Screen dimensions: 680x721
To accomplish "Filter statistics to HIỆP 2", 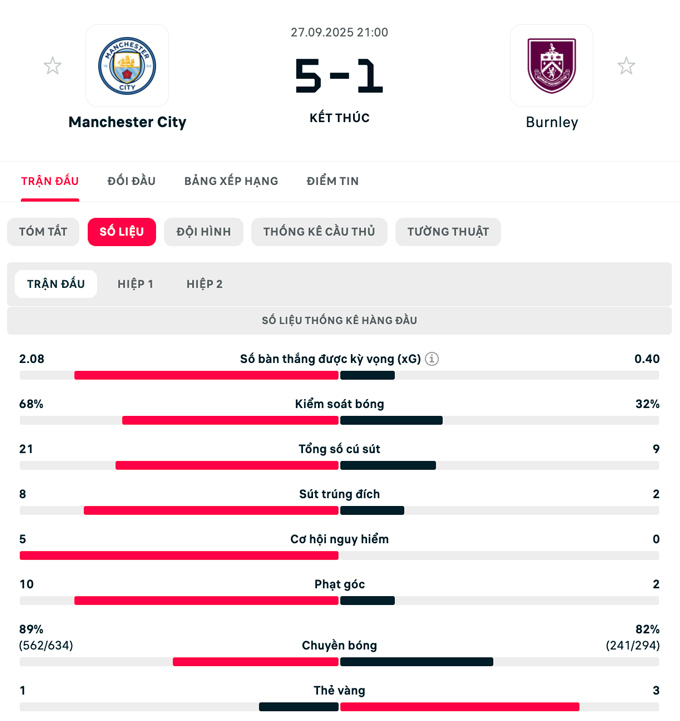I will point(205,284).
